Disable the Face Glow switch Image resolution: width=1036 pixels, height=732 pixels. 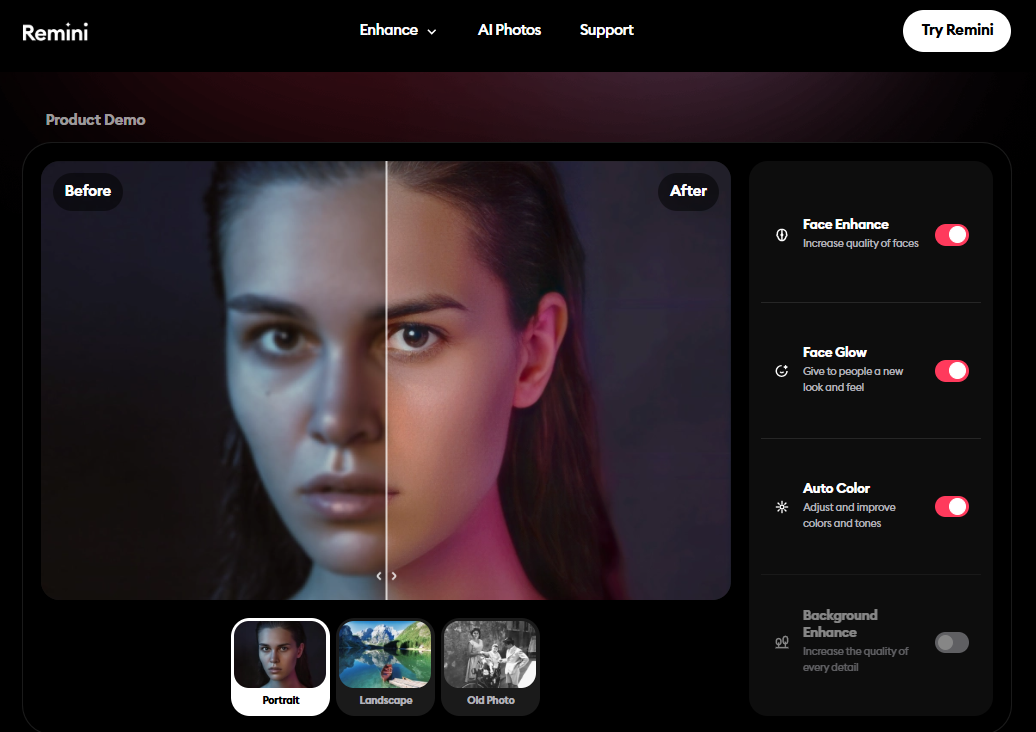(x=951, y=371)
